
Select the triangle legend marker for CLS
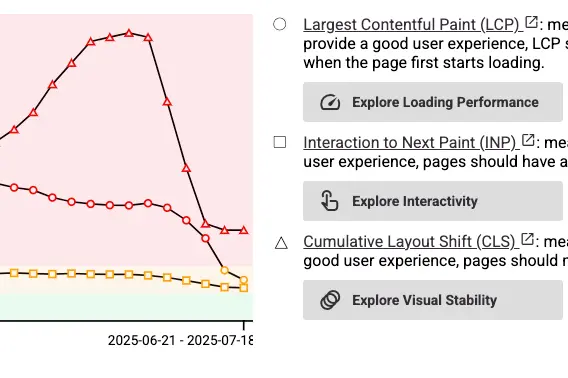[281, 243]
